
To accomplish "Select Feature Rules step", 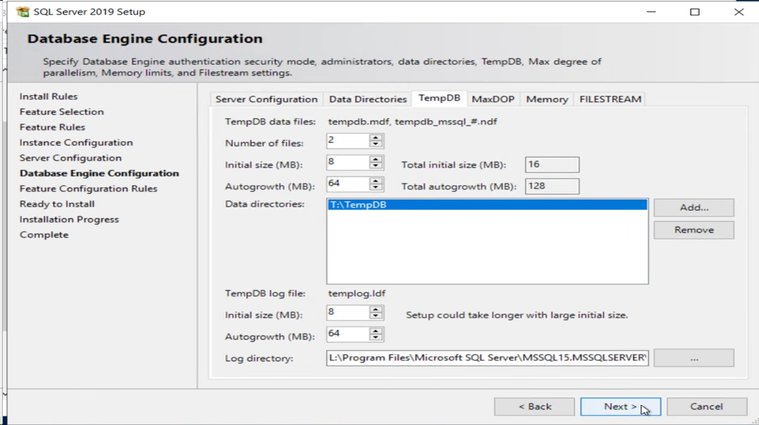I will pos(52,127).
